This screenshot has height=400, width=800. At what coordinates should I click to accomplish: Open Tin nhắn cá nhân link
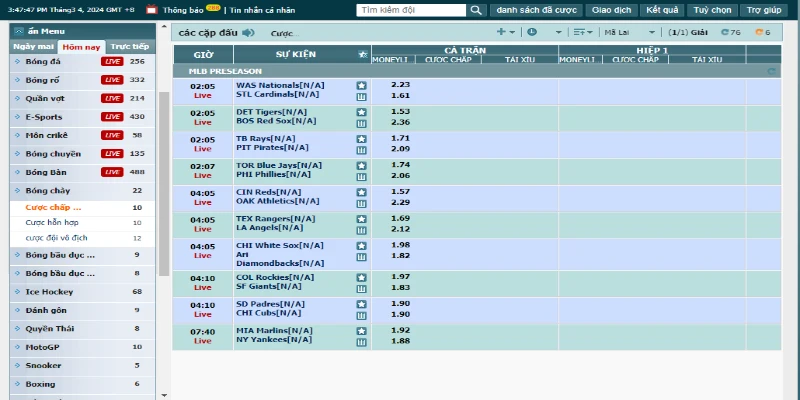(x=262, y=10)
